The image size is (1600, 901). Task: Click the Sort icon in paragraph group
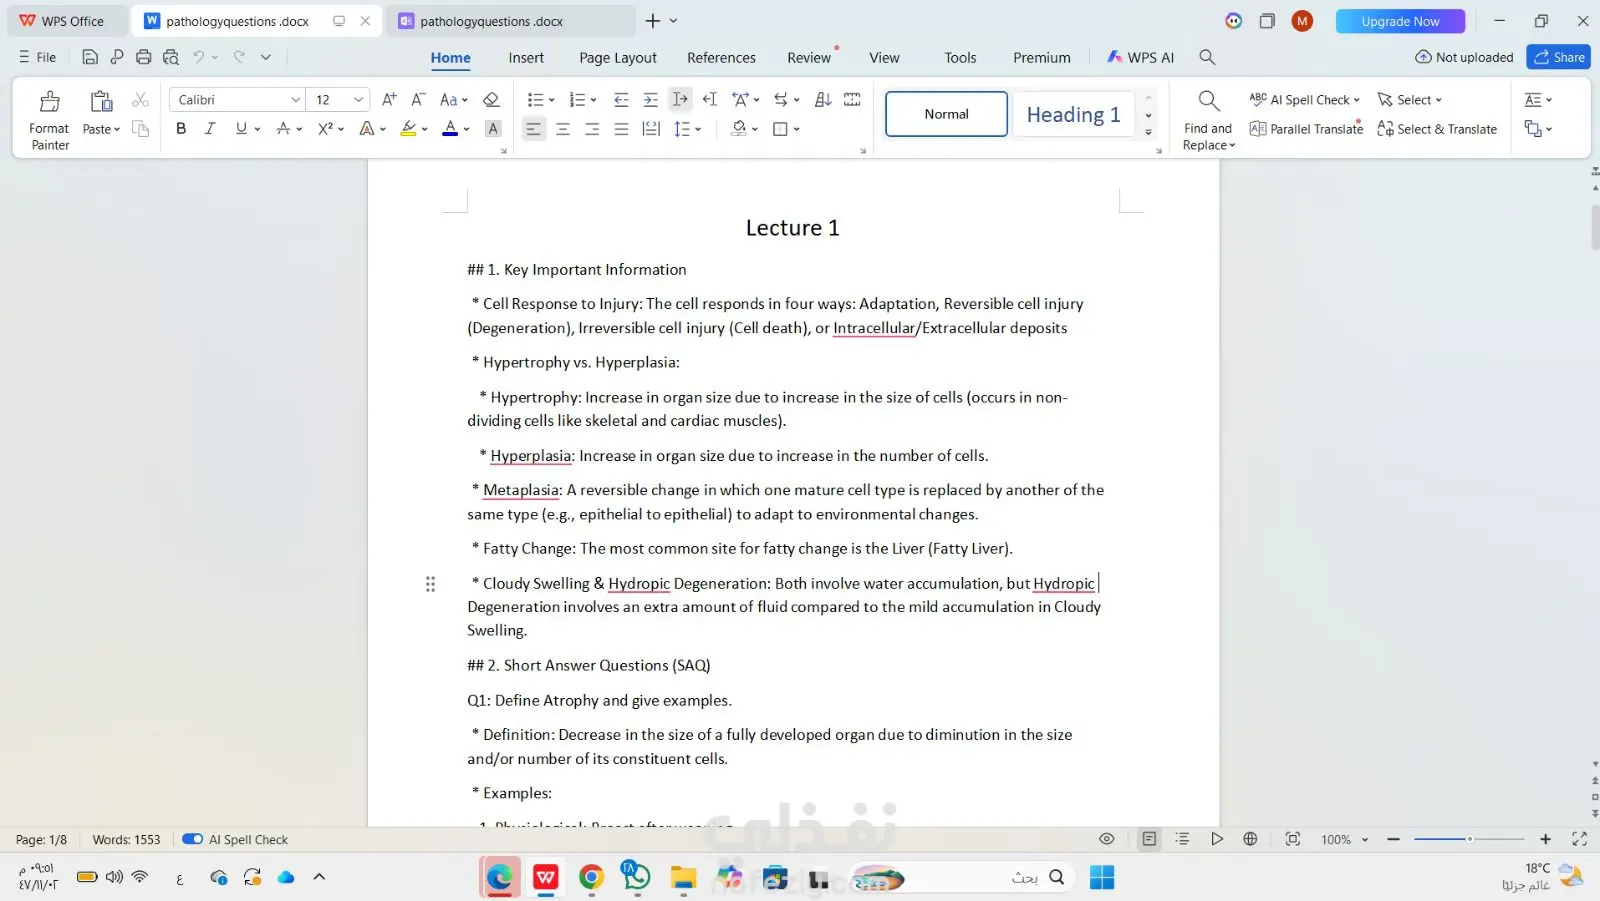pyautogui.click(x=823, y=99)
